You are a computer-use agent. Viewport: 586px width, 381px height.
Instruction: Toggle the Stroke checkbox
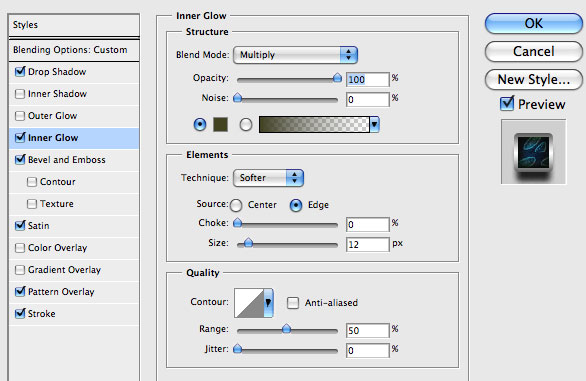coord(20,313)
